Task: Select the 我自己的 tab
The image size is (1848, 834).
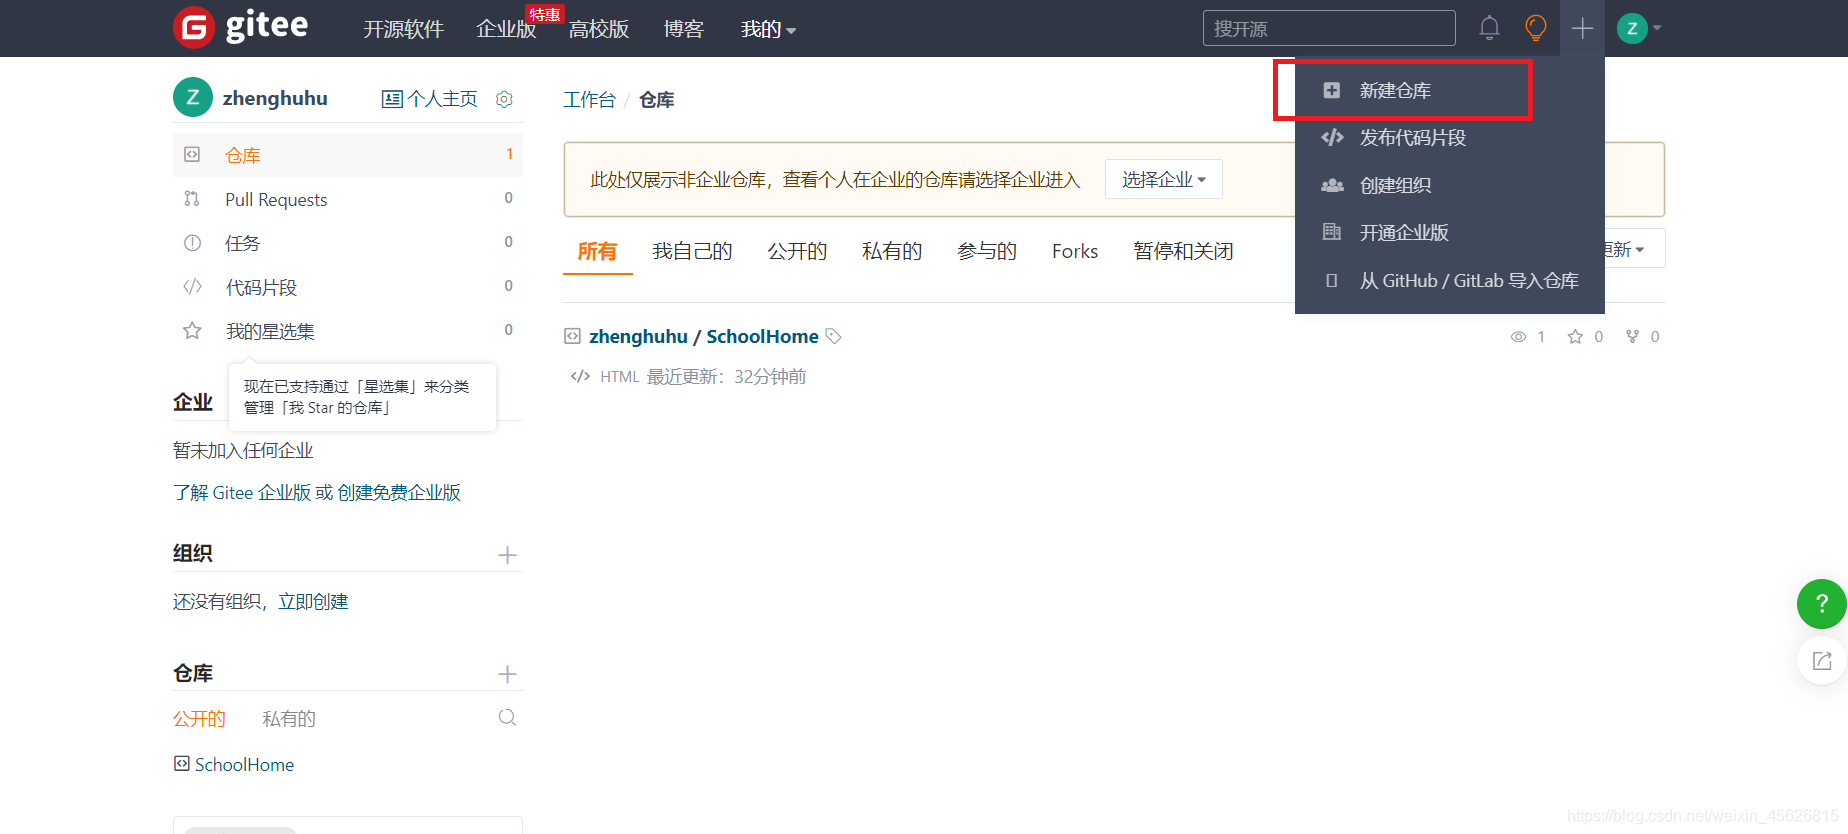Action: pos(692,251)
